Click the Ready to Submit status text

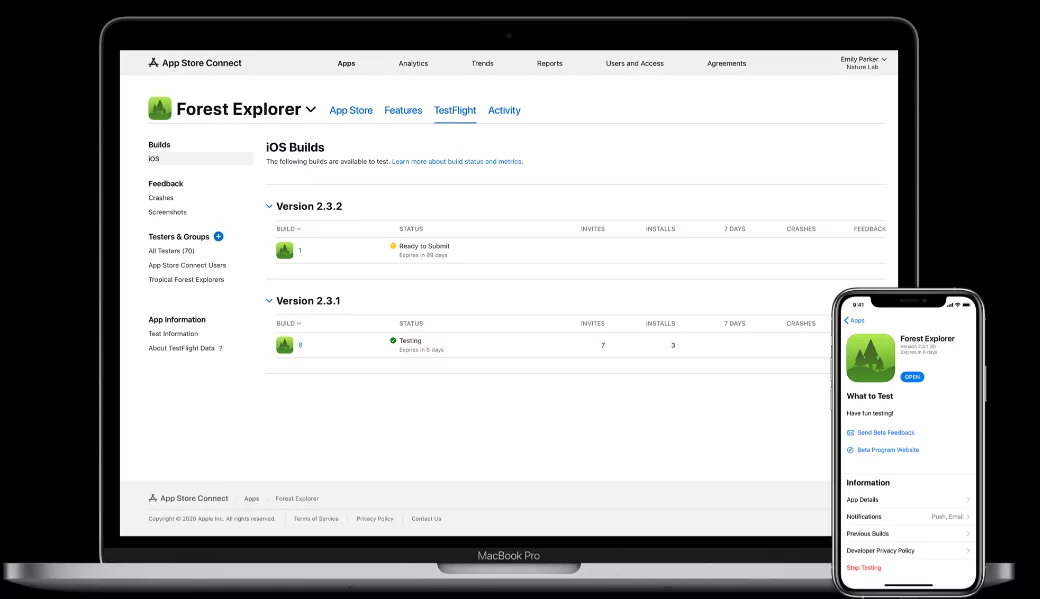coord(424,246)
